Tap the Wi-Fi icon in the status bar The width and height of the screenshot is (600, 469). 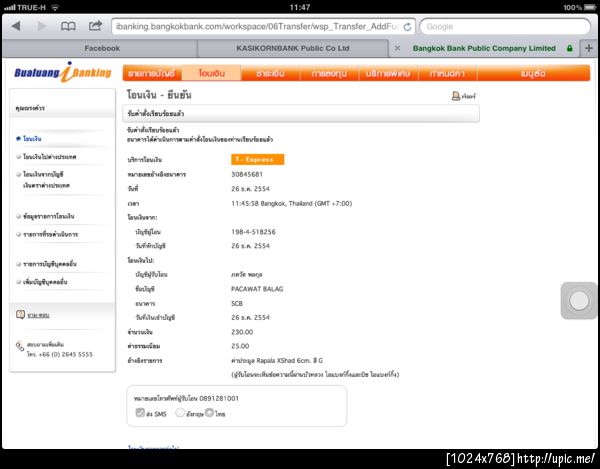55,7
